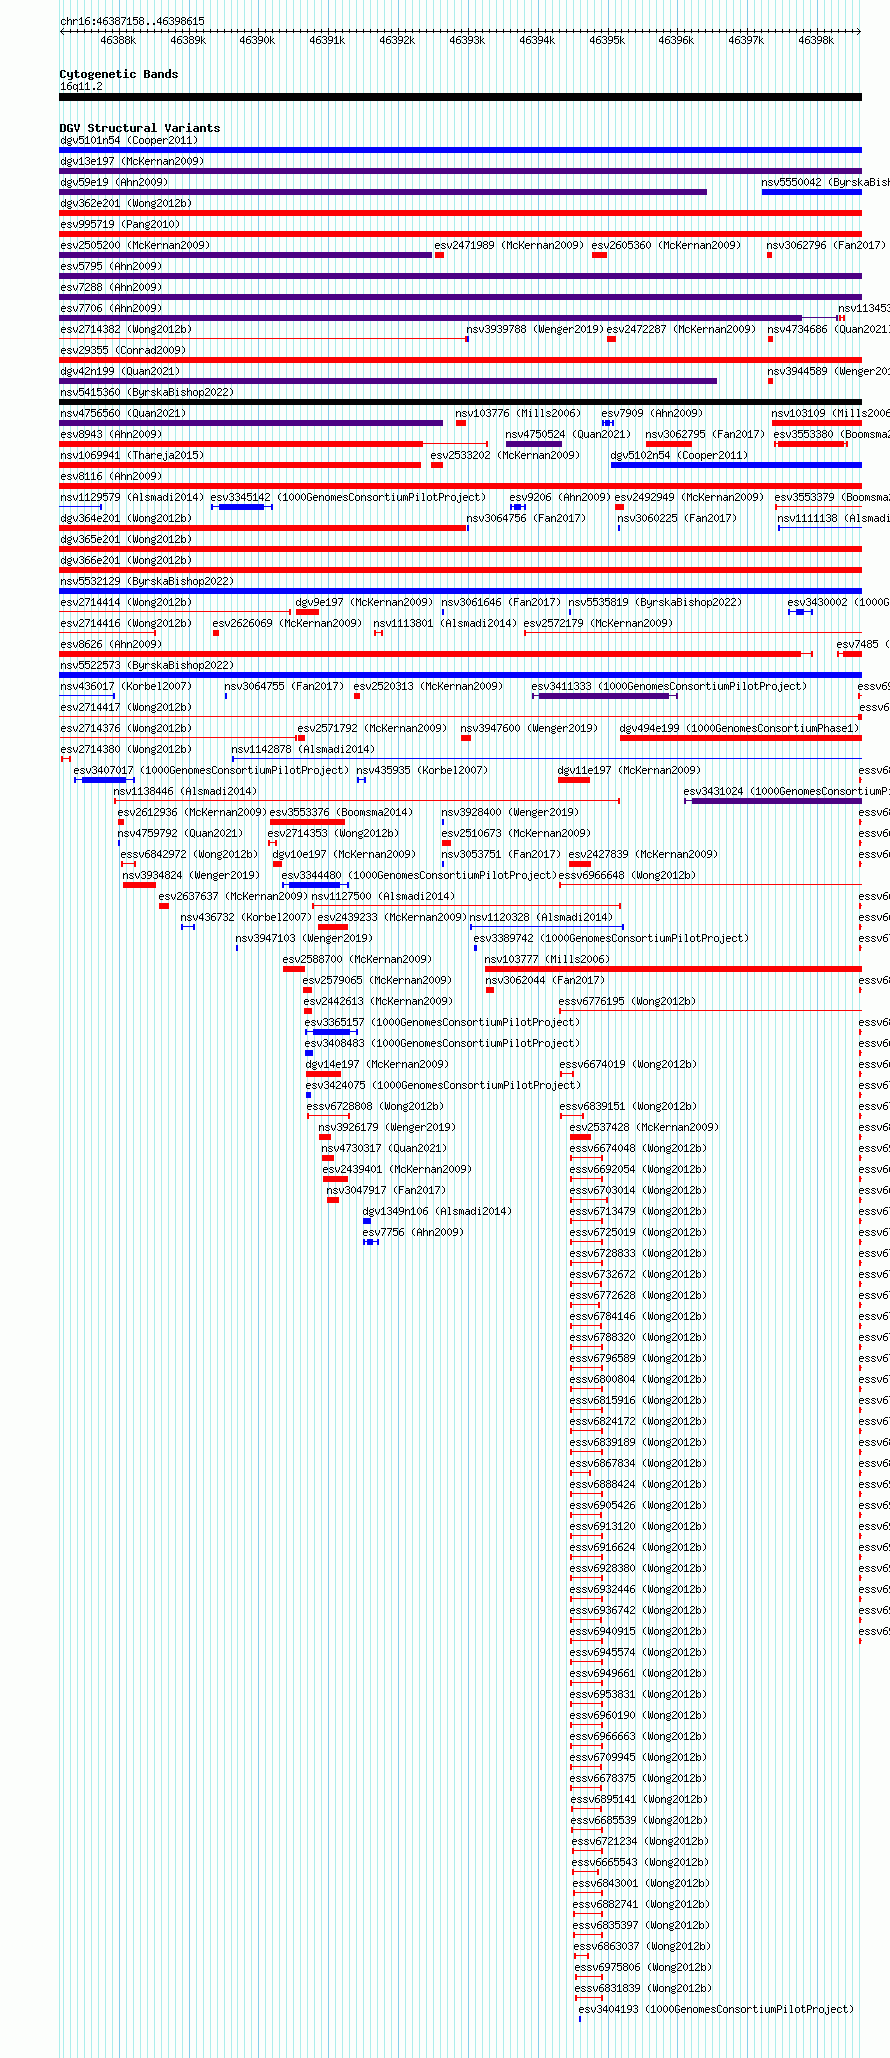
Task: Select nsv1113801 (Alsmadi2014) variant
Action: point(445,624)
